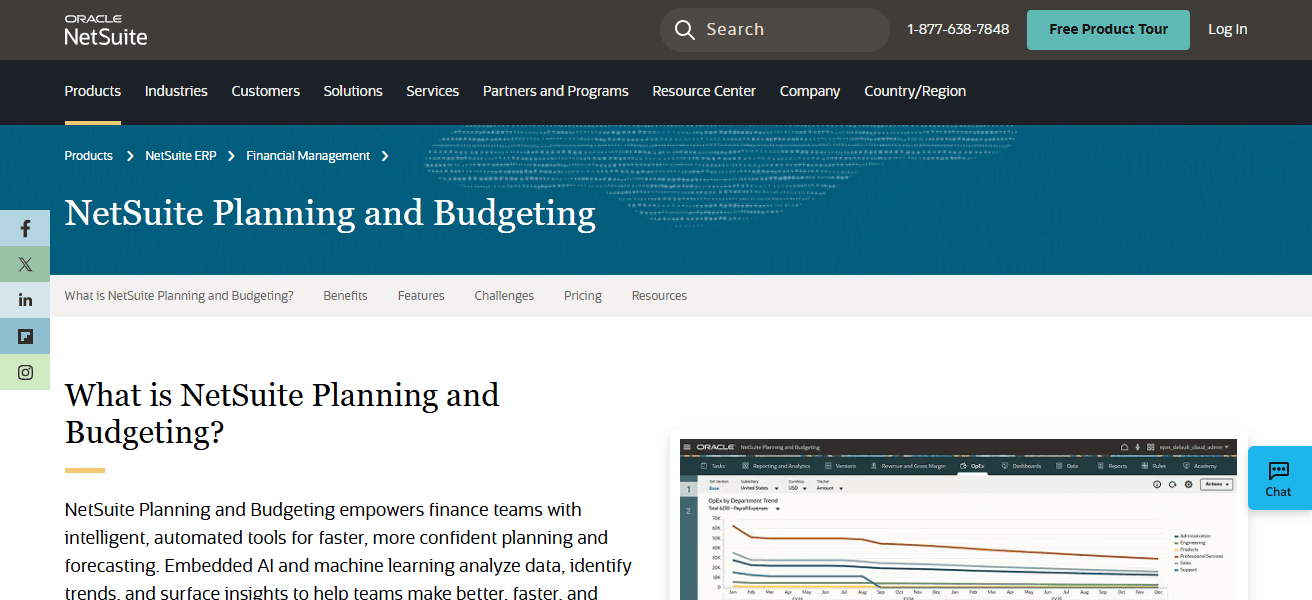Click the paragraph starting 'NetSuite Planning and Budgeting empowers'
This screenshot has height=600, width=1312.
point(348,551)
